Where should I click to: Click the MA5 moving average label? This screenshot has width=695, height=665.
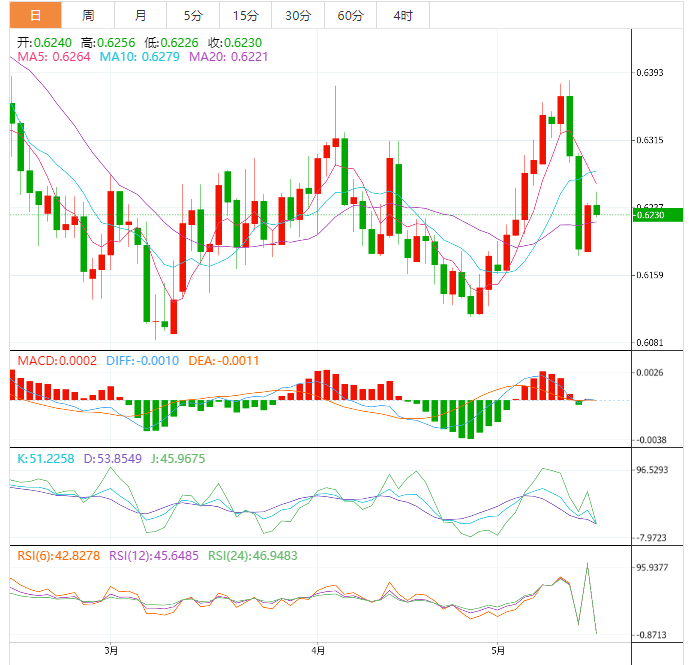point(54,57)
